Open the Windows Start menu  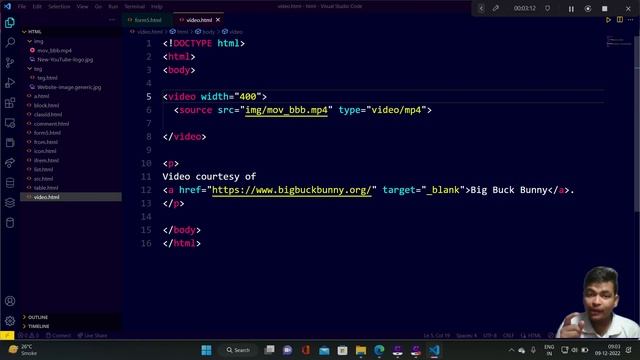pos(207,350)
